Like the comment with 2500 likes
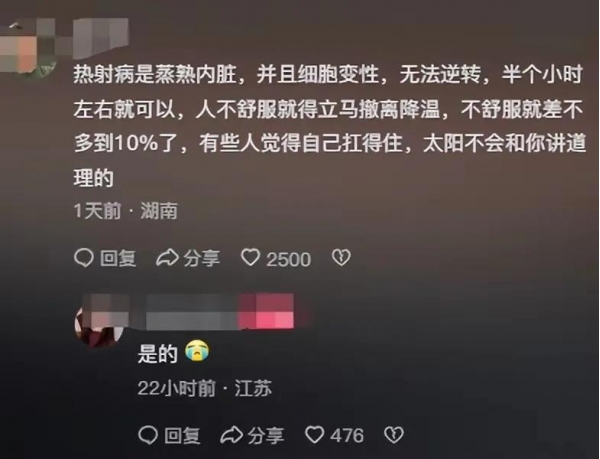This screenshot has height=459, width=600. coord(251,258)
